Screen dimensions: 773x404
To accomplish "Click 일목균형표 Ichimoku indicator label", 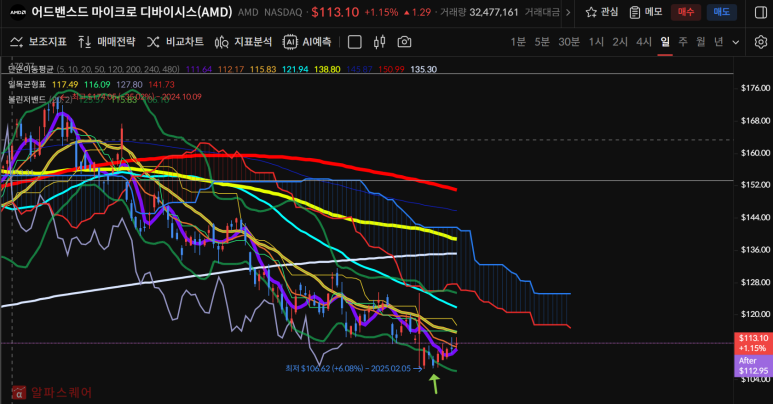I will coord(27,84).
